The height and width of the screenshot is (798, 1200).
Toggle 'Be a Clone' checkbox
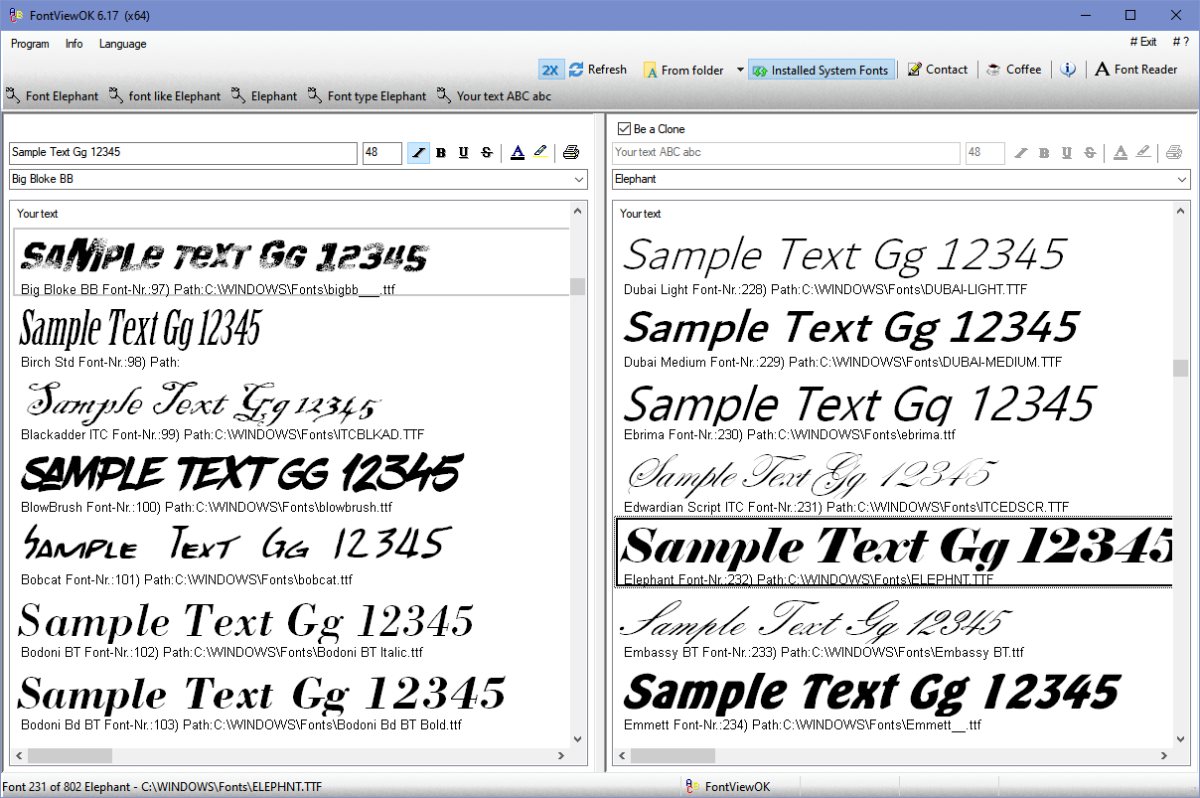625,129
